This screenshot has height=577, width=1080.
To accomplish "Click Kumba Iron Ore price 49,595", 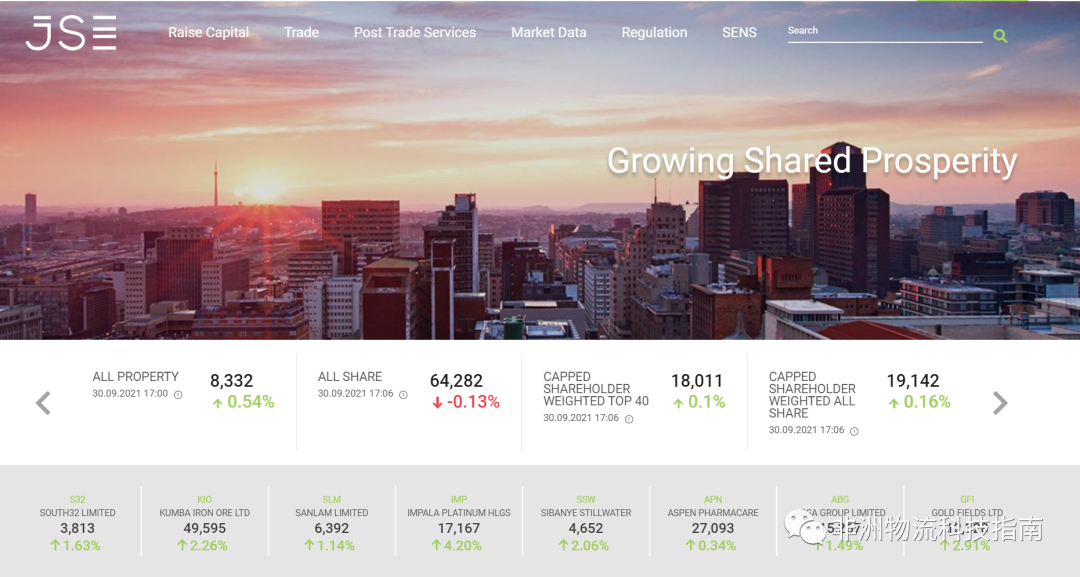I will [205, 528].
